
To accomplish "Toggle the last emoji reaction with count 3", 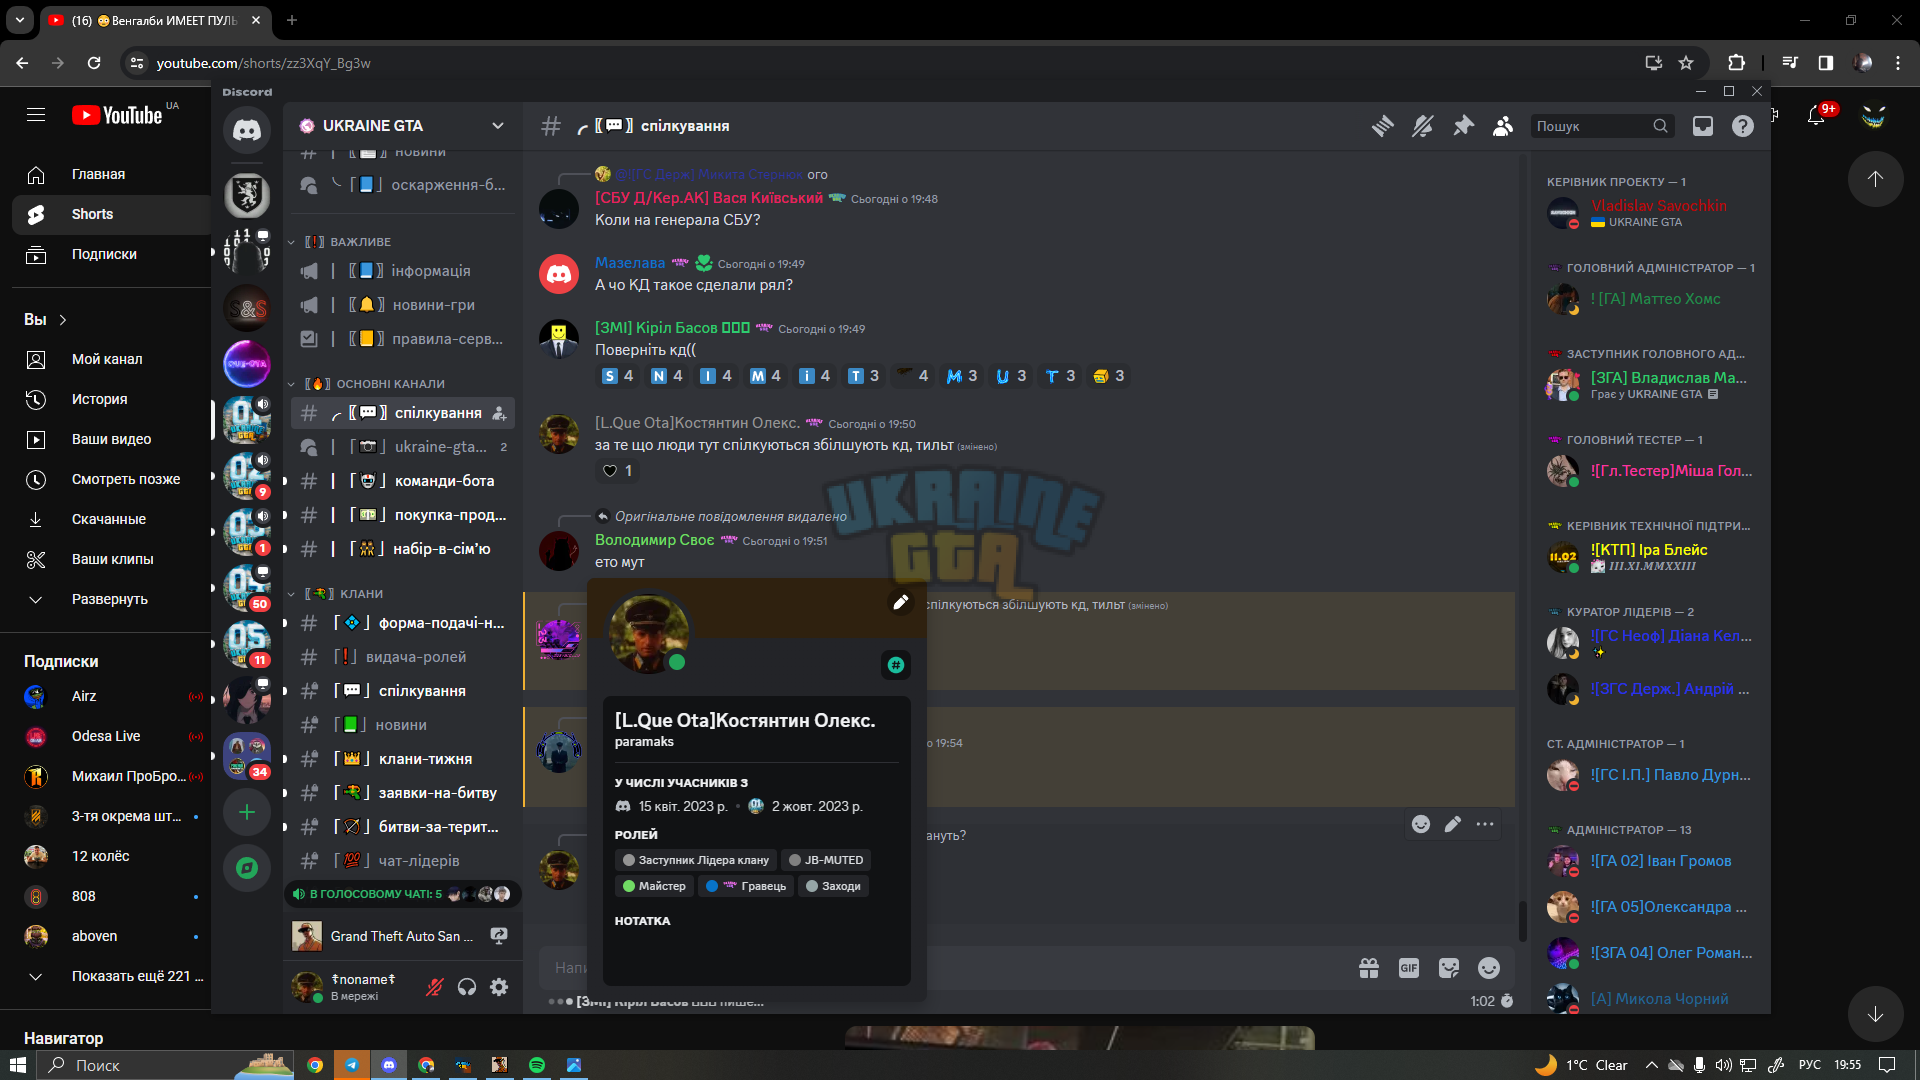I will click(1108, 376).
